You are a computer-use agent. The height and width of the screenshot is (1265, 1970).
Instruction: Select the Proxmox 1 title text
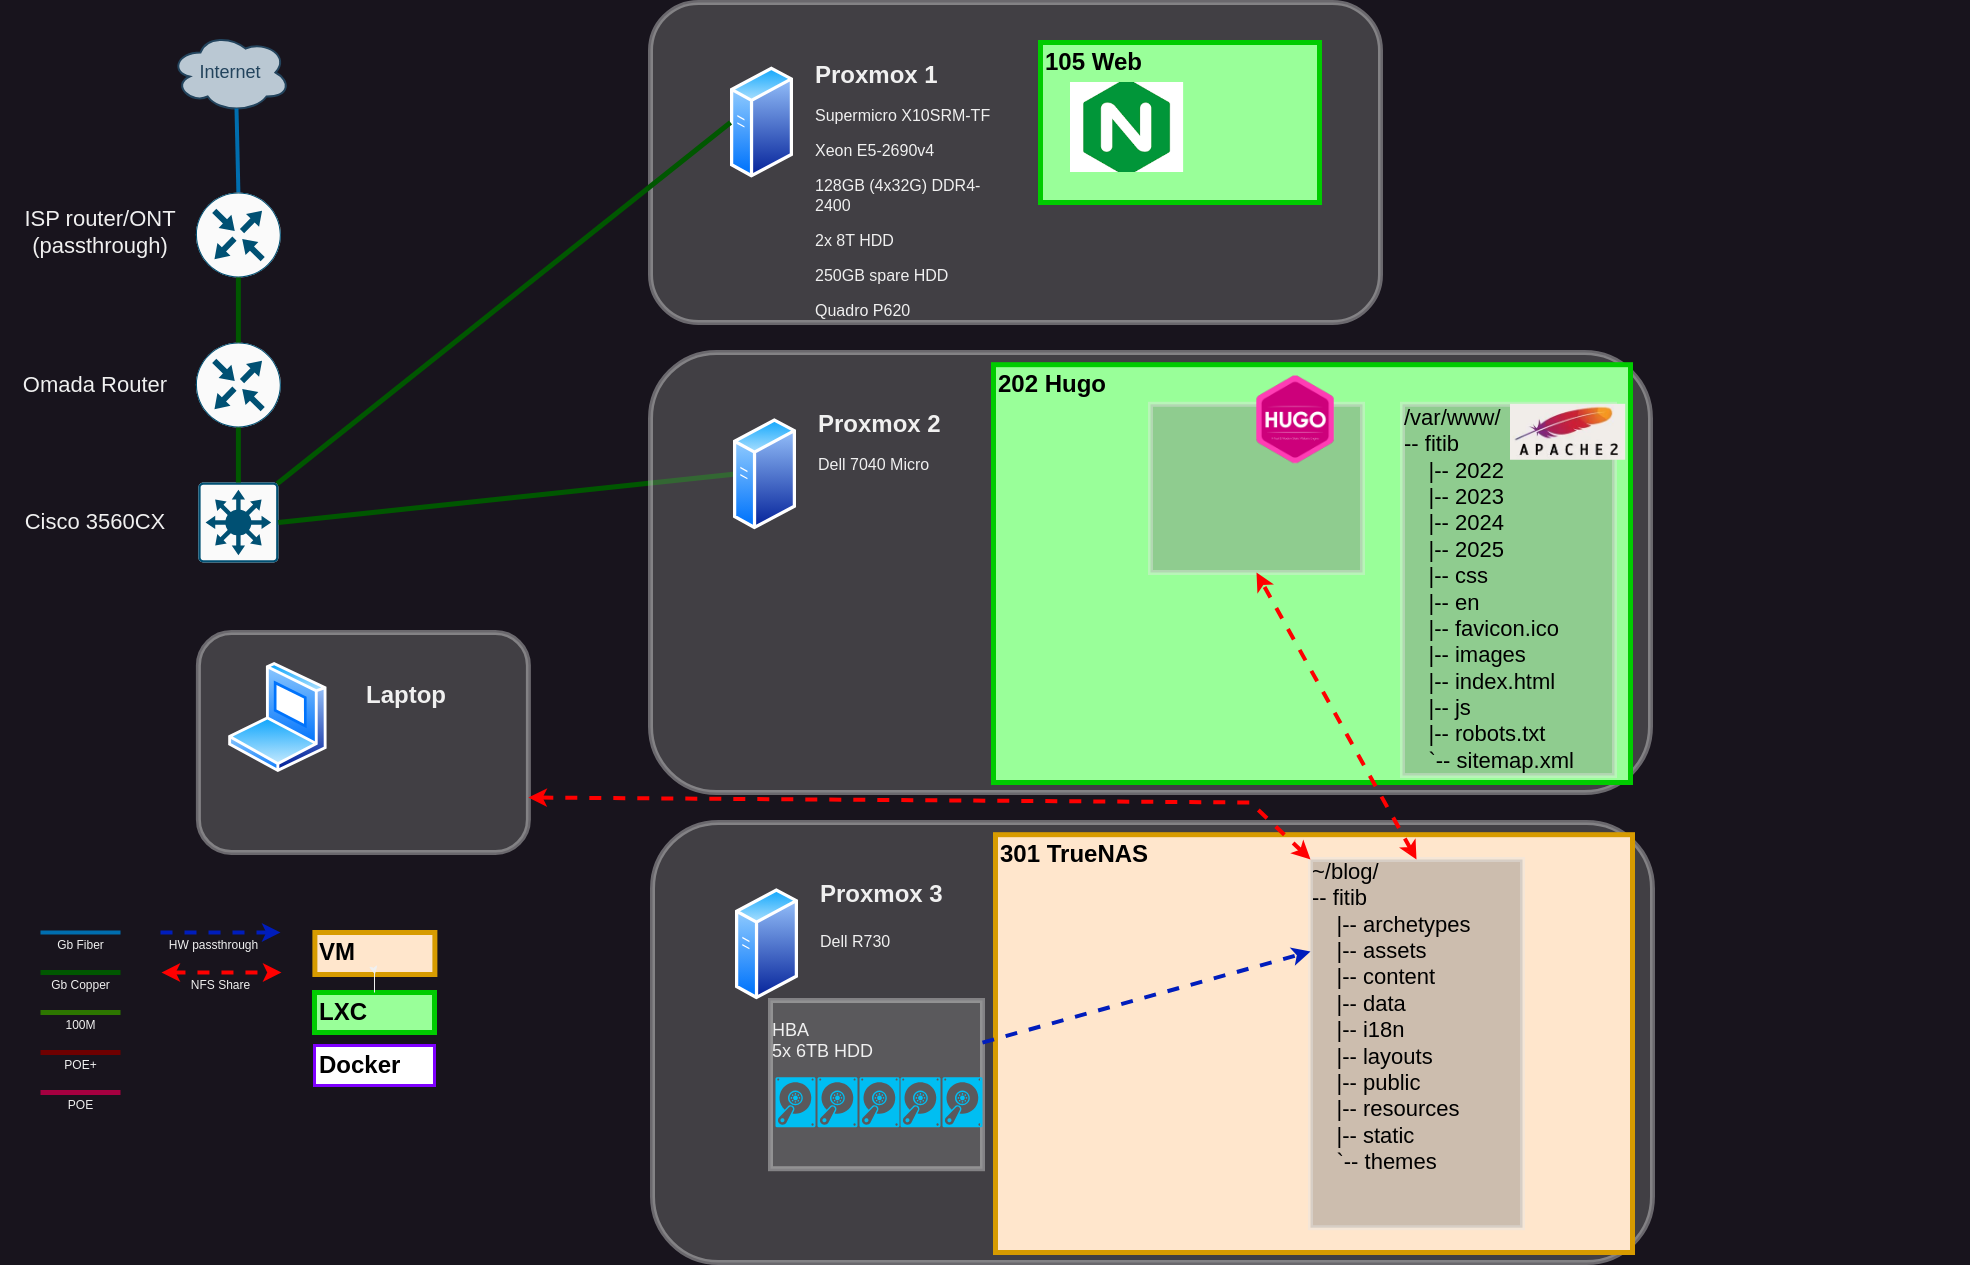[x=876, y=75]
